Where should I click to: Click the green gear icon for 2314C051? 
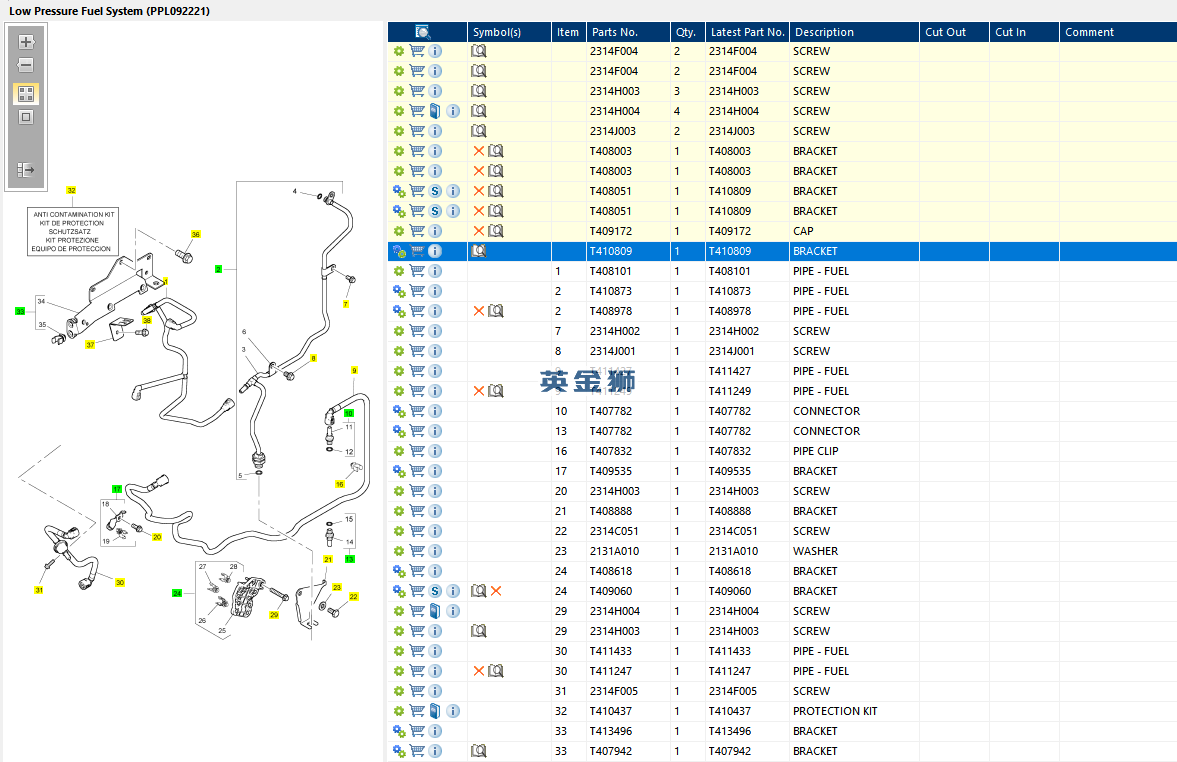(399, 532)
